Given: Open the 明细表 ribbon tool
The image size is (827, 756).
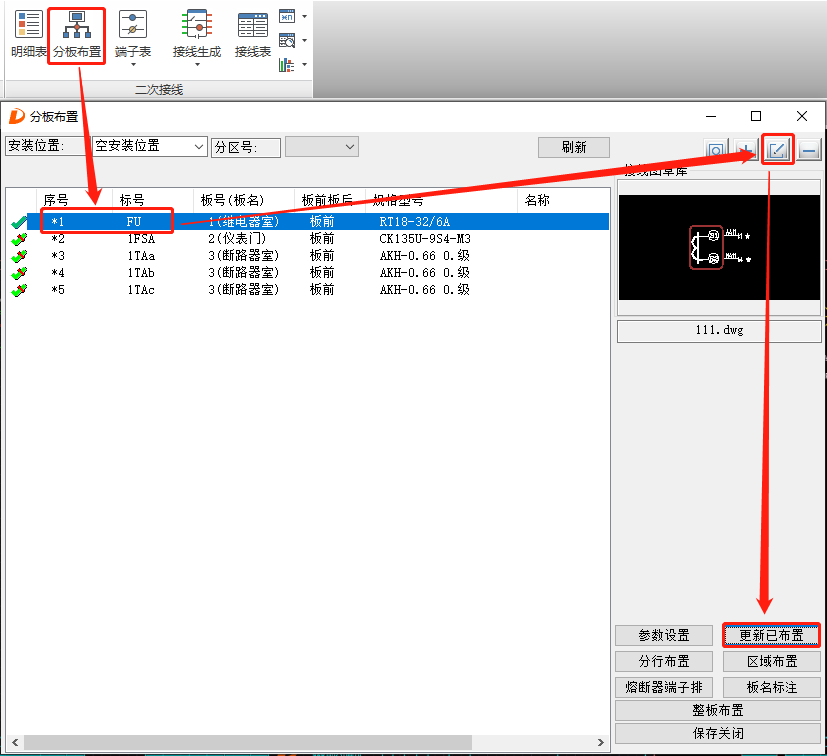Looking at the screenshot, I should point(28,35).
